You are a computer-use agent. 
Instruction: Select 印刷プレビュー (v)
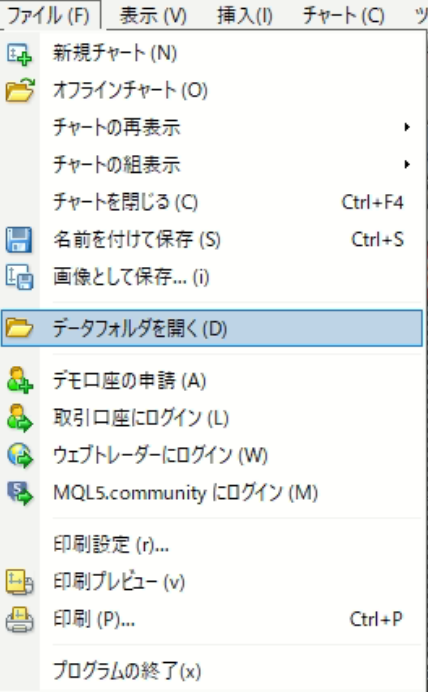point(119,582)
